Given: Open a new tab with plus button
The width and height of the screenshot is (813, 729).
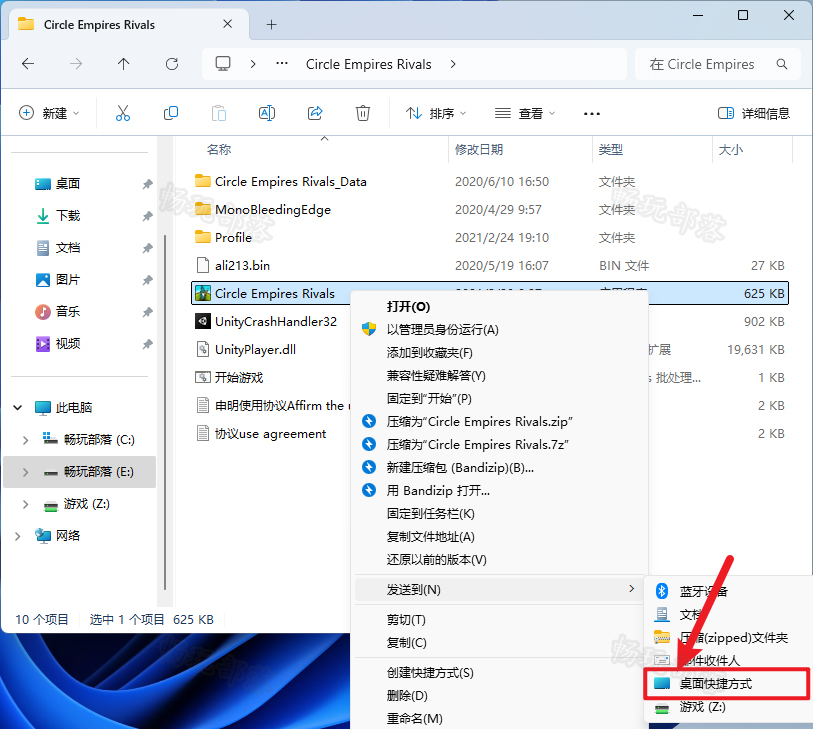Looking at the screenshot, I should pyautogui.click(x=271, y=24).
